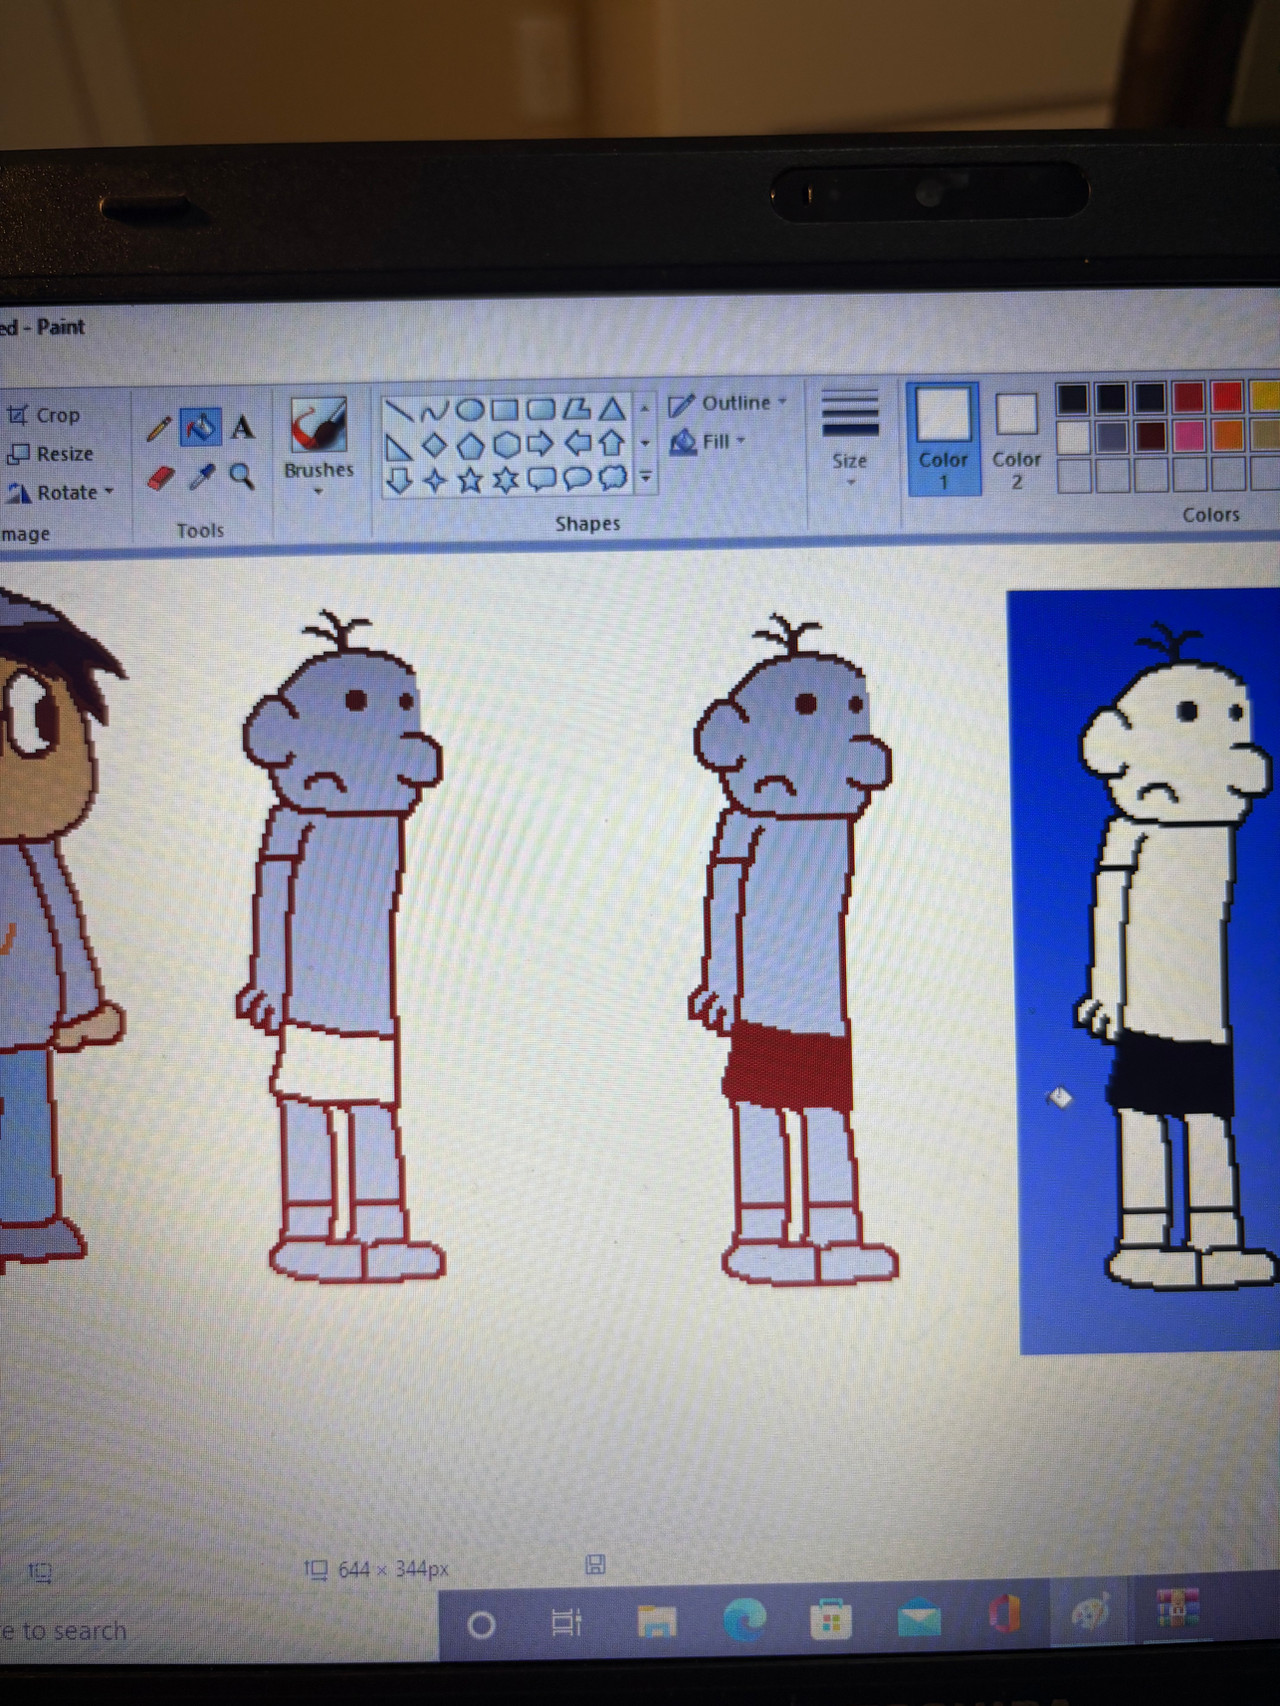This screenshot has width=1280, height=1706.
Task: Pick the pink color swatch
Action: point(1189,435)
